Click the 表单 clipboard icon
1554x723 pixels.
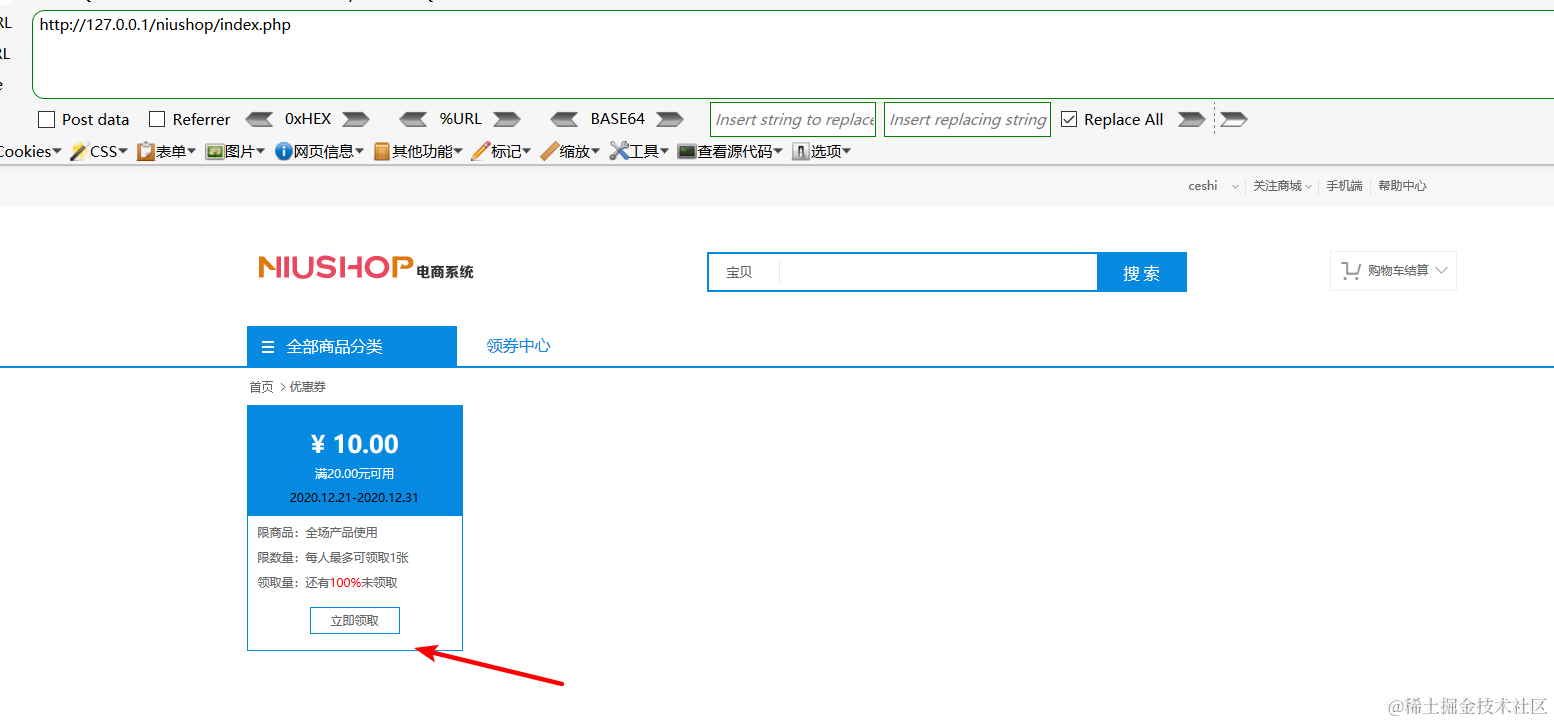pos(146,151)
